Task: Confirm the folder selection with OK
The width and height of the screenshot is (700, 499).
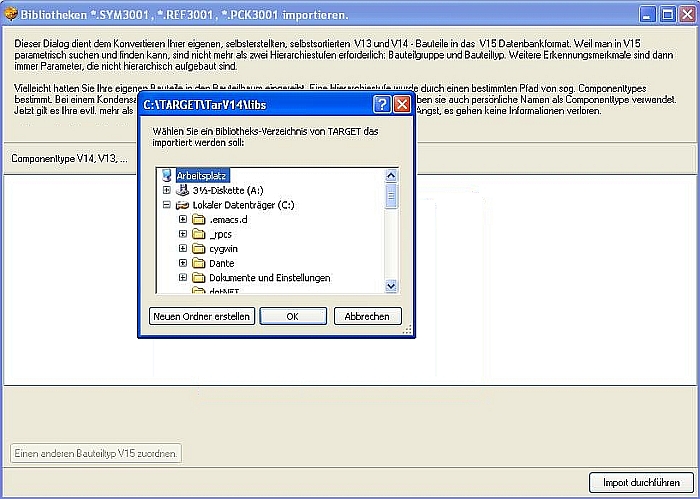Action: point(292,316)
